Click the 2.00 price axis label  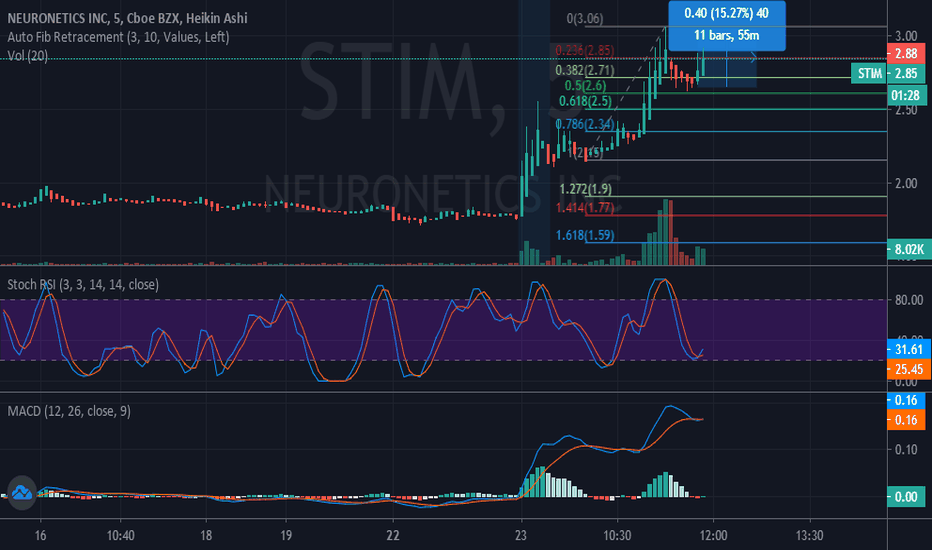pyautogui.click(x=906, y=183)
